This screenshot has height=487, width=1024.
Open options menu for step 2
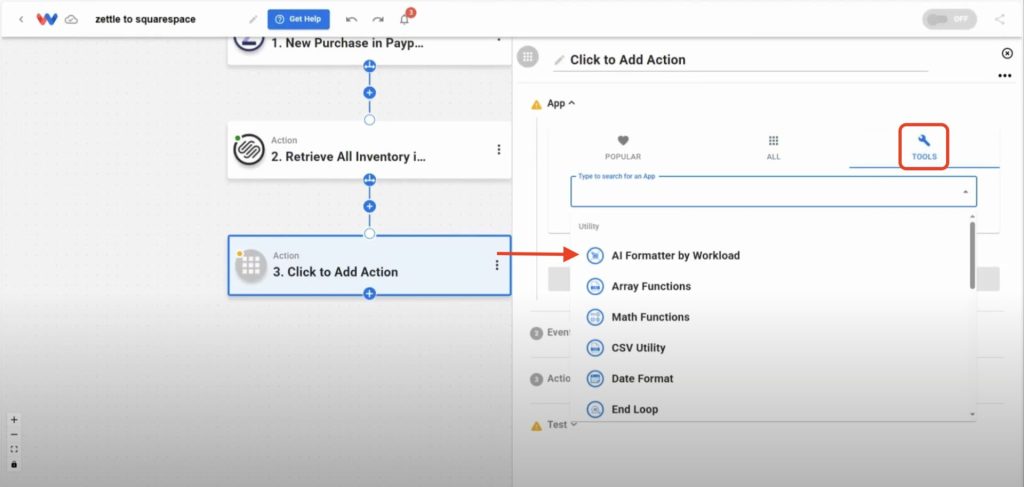pyautogui.click(x=499, y=149)
